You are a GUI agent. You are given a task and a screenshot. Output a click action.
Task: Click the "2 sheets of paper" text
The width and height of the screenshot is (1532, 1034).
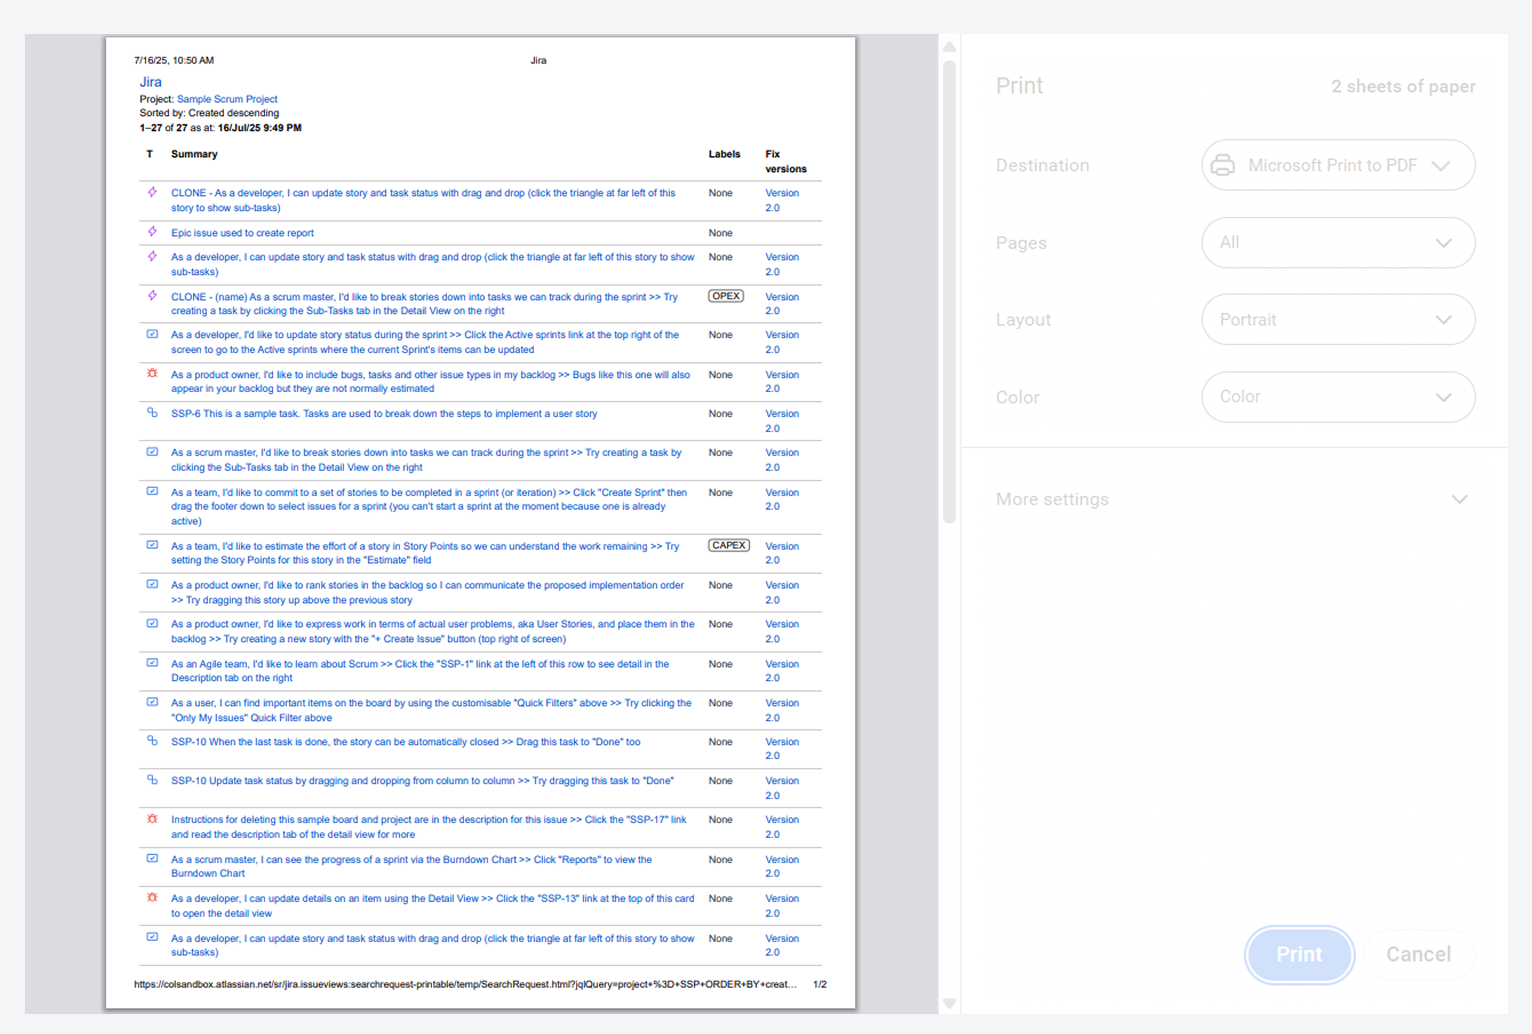pyautogui.click(x=1403, y=87)
